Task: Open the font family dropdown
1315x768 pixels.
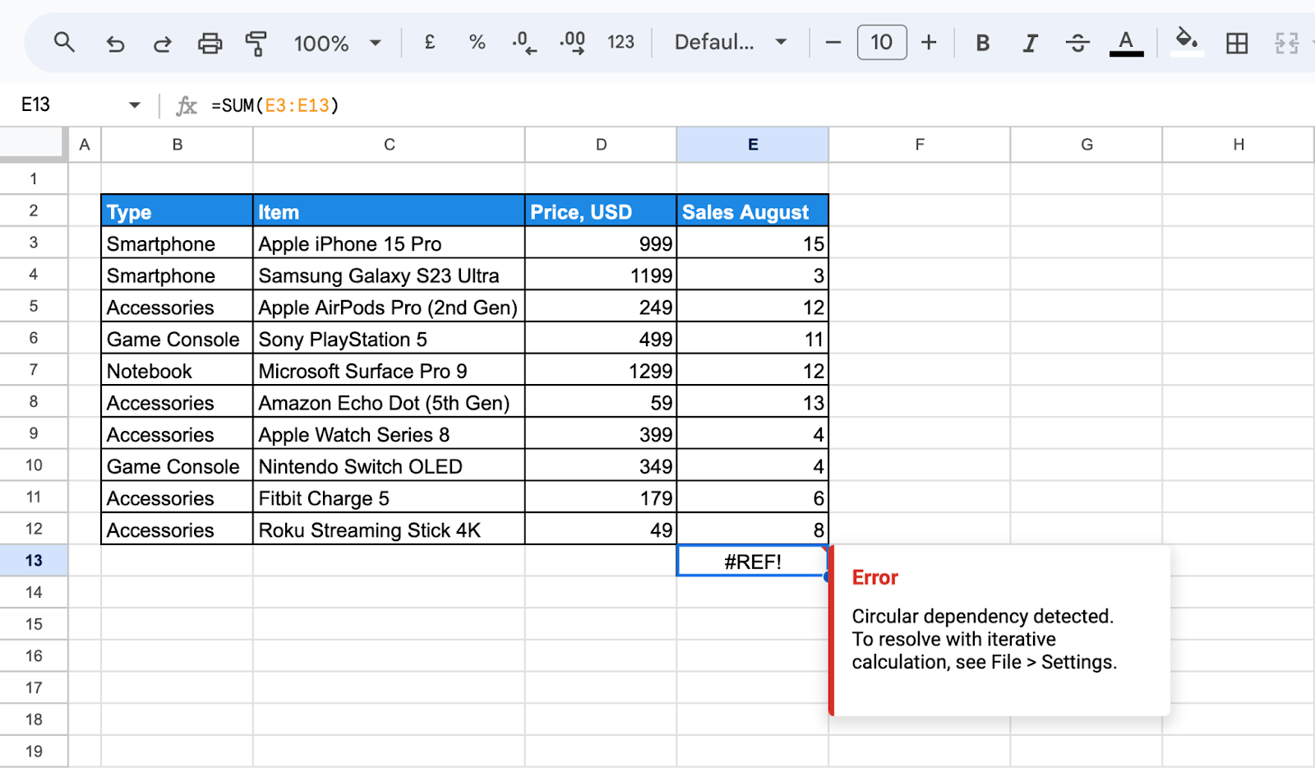Action: (x=731, y=42)
